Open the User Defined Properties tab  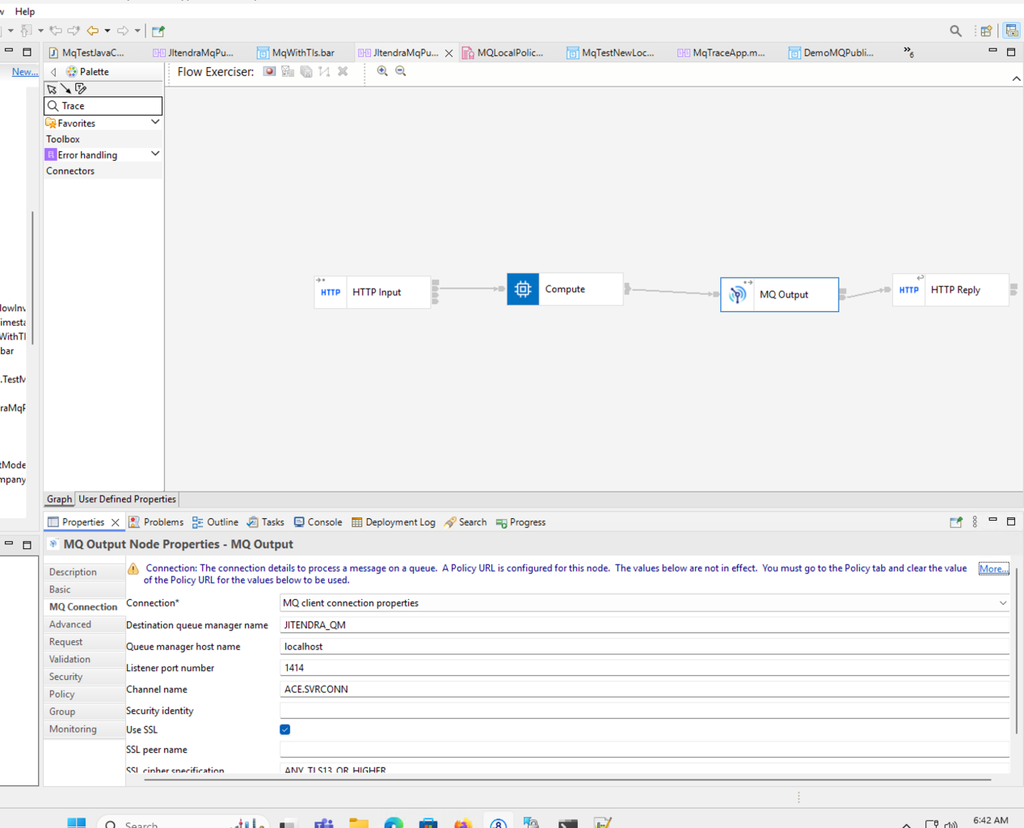(127, 499)
